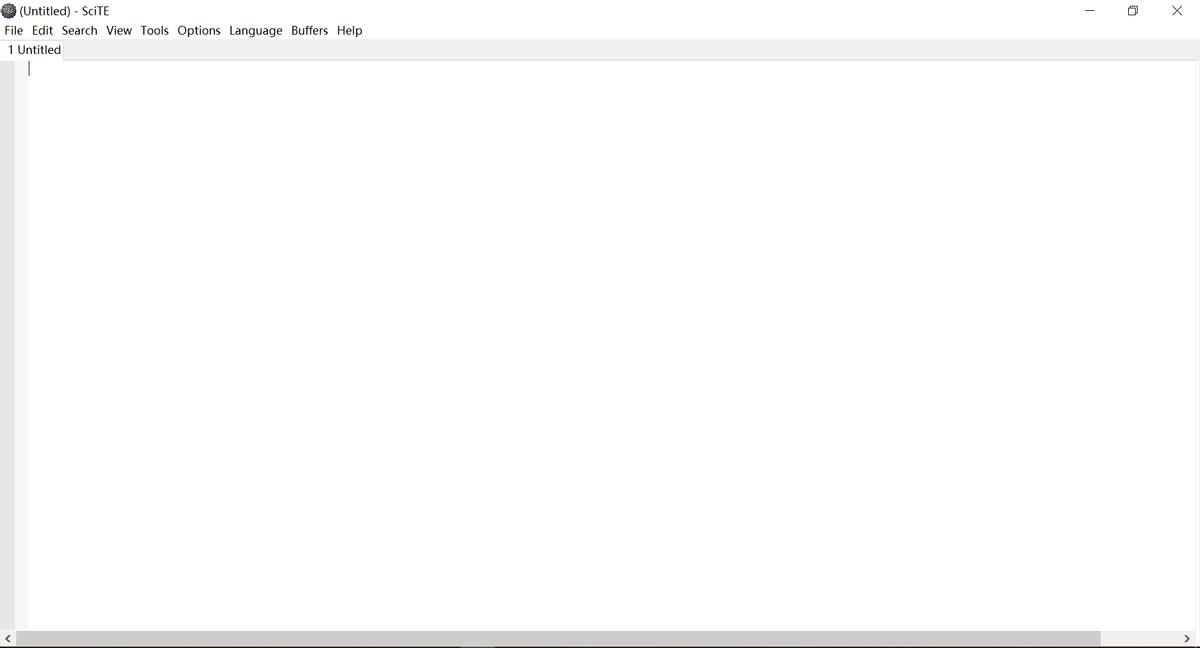Screen dimensions: 1200x648
Task: Minimize the SciTE window
Action: [x=1089, y=10]
